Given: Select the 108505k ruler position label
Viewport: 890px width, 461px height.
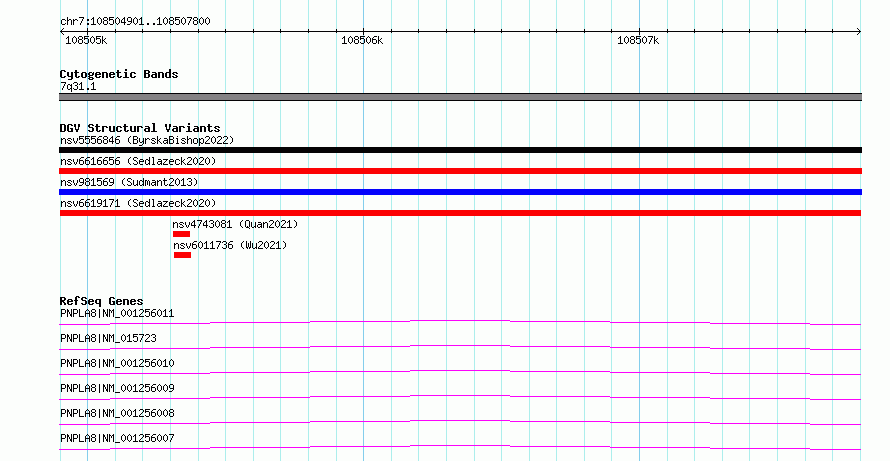Looking at the screenshot, I should coord(86,40).
